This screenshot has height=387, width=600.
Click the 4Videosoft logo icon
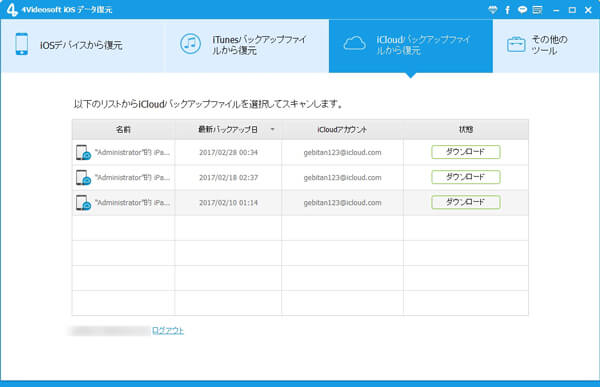(x=11, y=10)
